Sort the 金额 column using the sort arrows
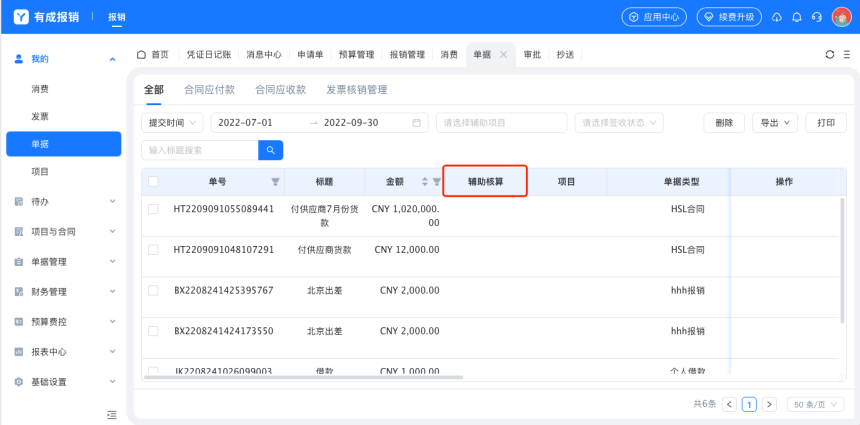 (x=424, y=182)
